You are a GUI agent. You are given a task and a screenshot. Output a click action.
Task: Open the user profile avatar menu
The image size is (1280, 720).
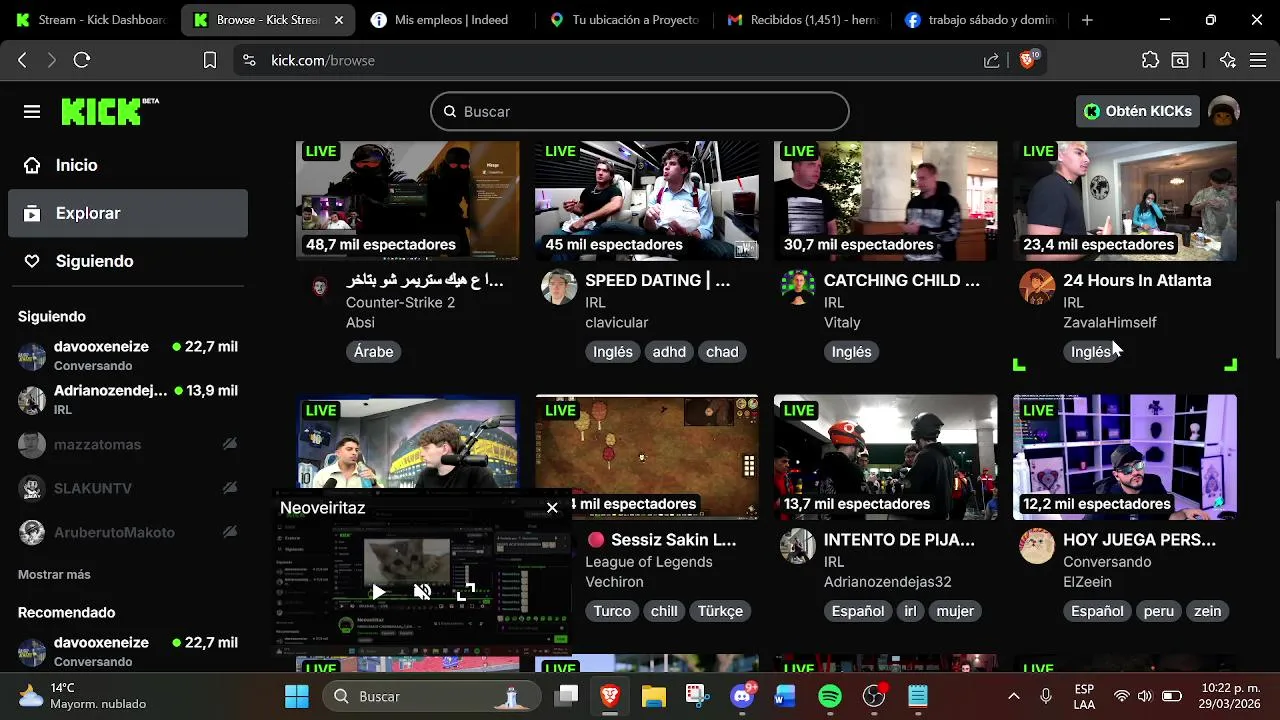click(1224, 111)
